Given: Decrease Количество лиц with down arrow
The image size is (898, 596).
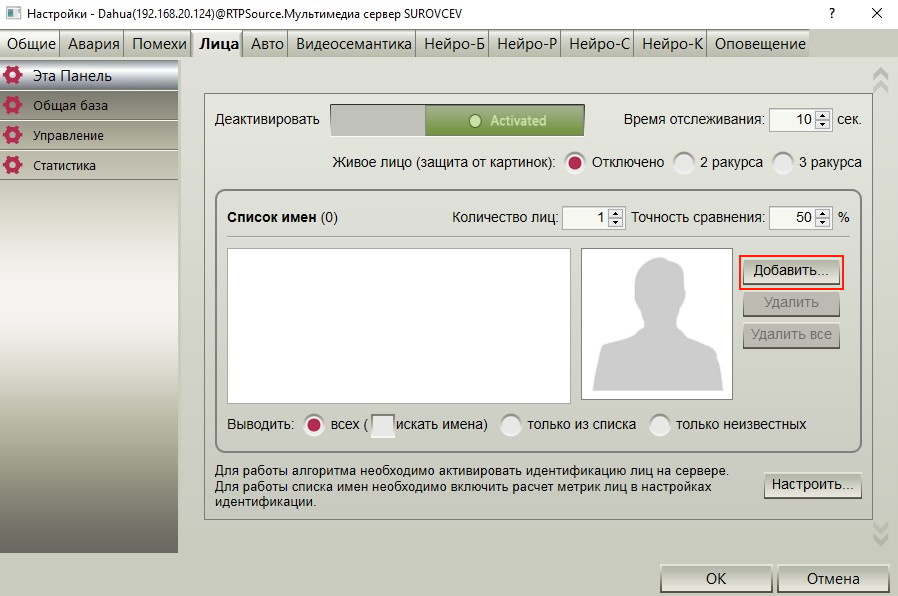Looking at the screenshot, I should point(616,222).
